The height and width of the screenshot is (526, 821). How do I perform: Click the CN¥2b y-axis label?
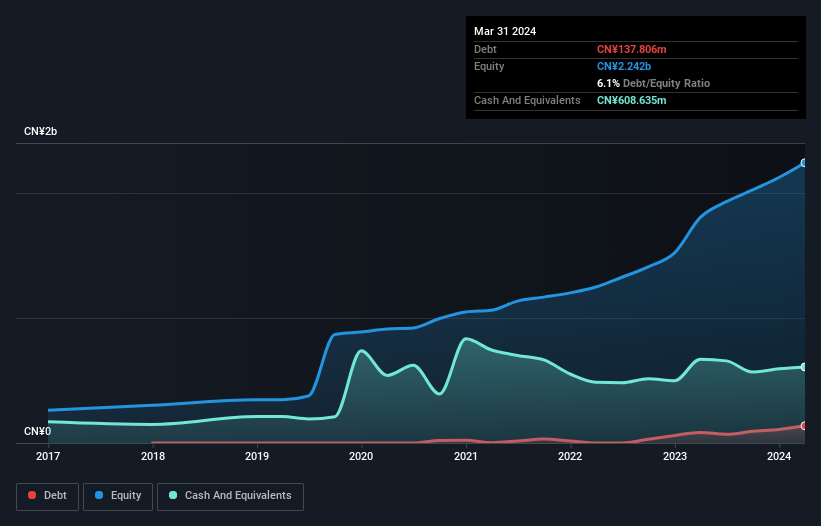[40, 131]
